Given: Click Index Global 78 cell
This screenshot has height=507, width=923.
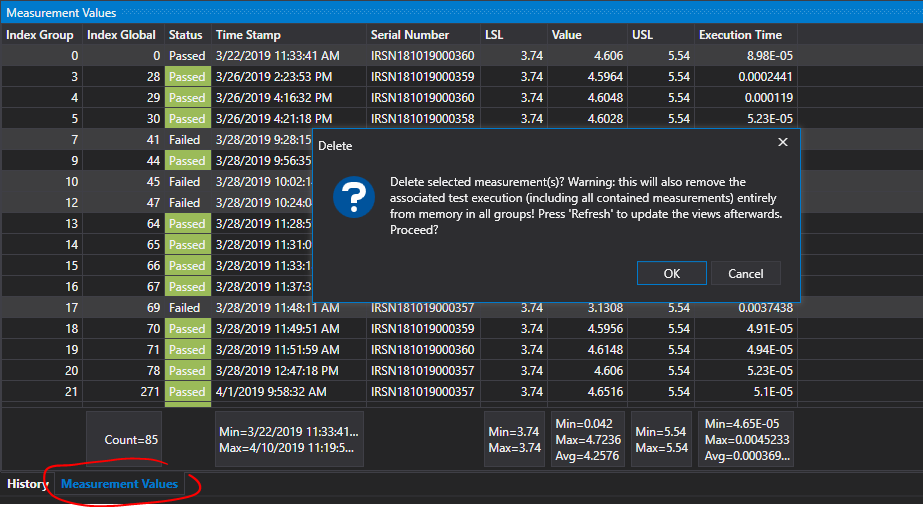Looking at the screenshot, I should click(x=124, y=370).
